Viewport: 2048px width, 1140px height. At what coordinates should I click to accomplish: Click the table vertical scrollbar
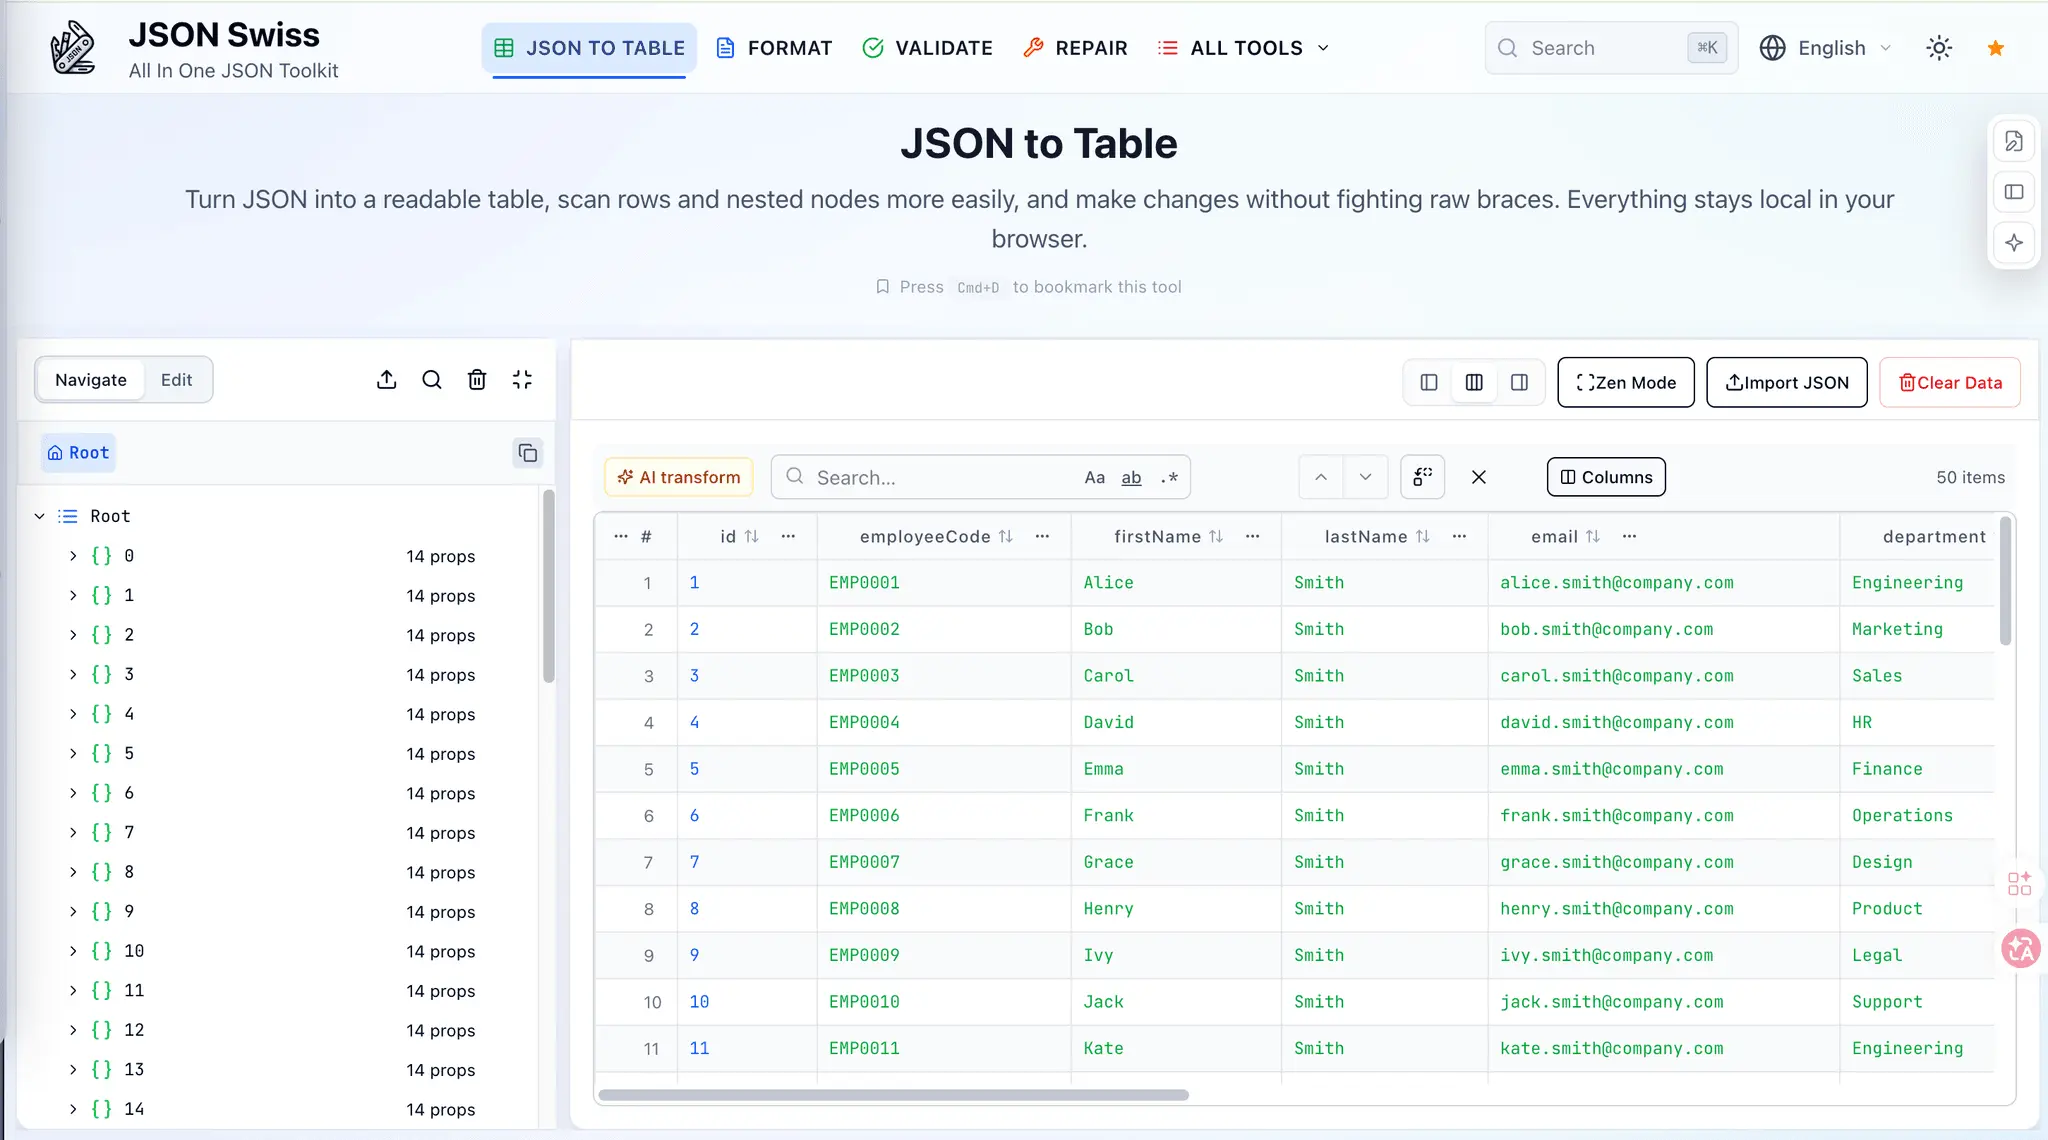(2005, 581)
